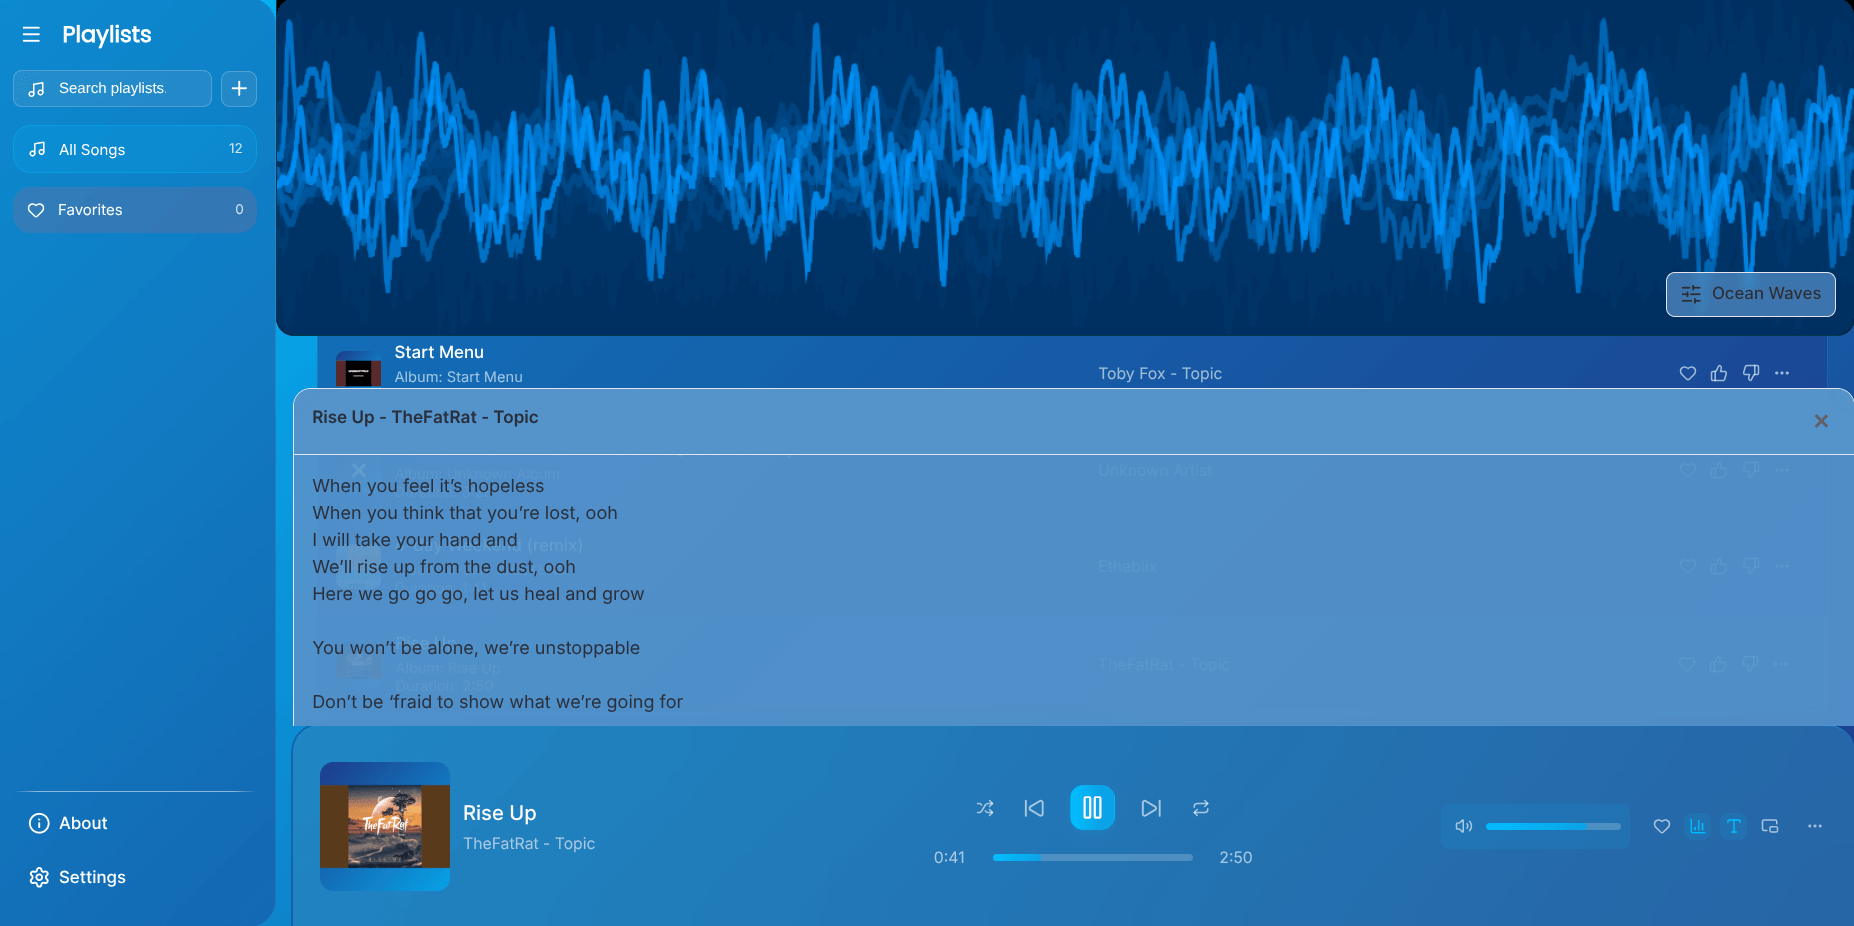
Task: Open the Ocean Waves visualizer preset selector
Action: point(1750,294)
